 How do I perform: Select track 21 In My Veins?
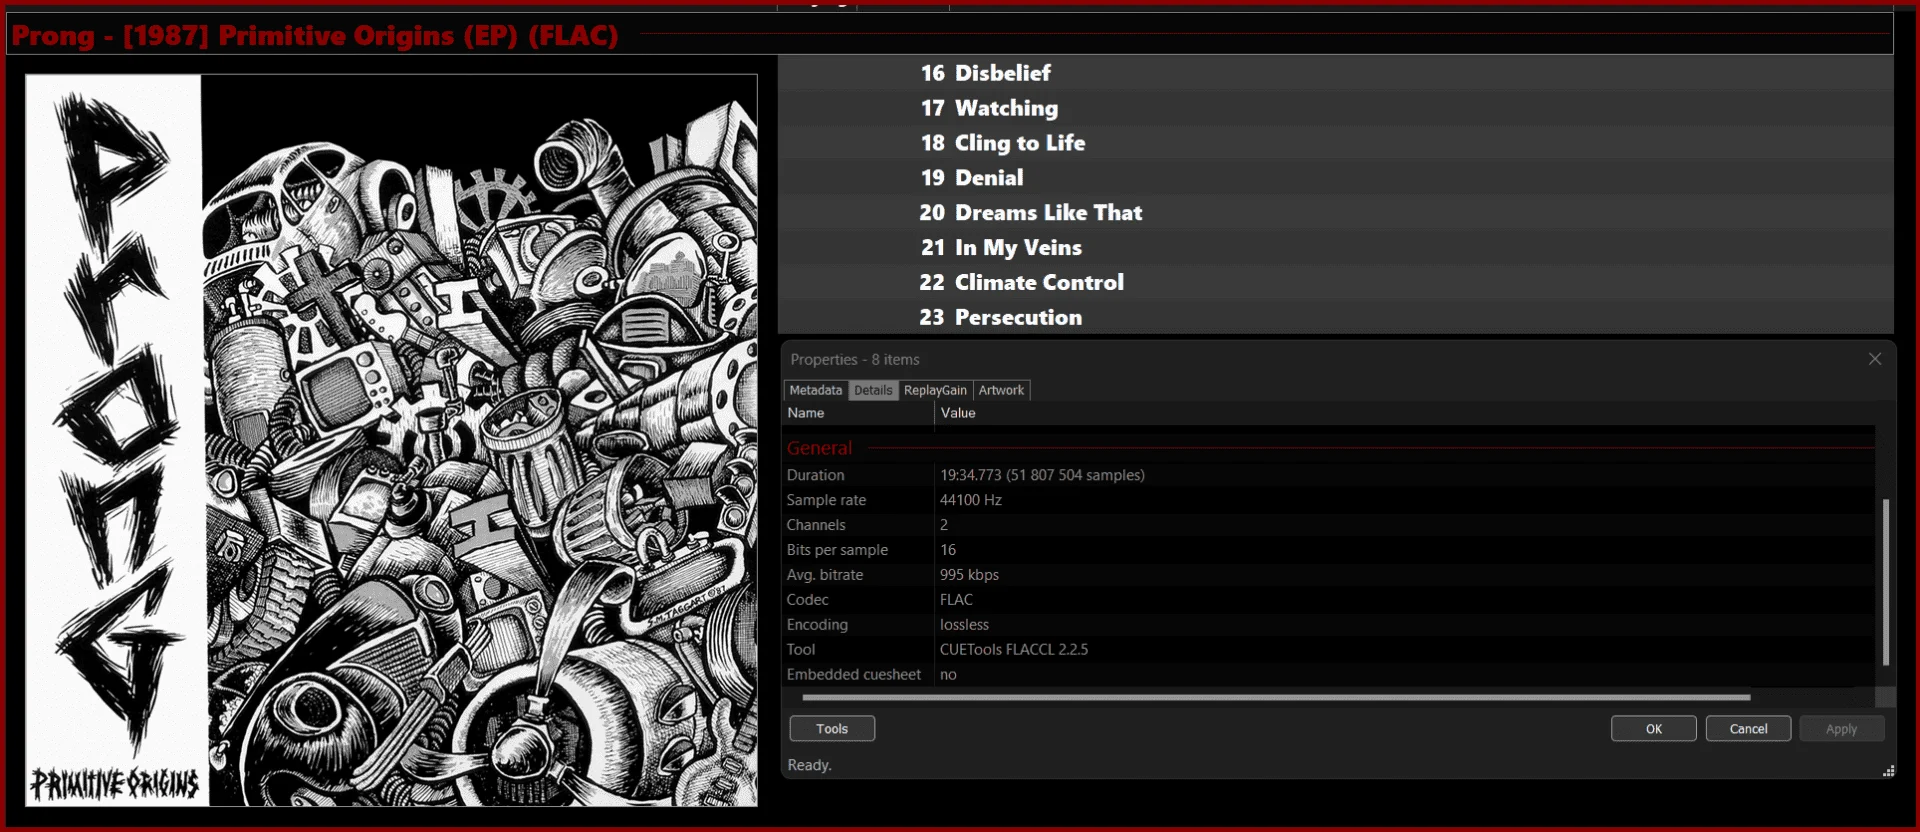click(x=1336, y=248)
